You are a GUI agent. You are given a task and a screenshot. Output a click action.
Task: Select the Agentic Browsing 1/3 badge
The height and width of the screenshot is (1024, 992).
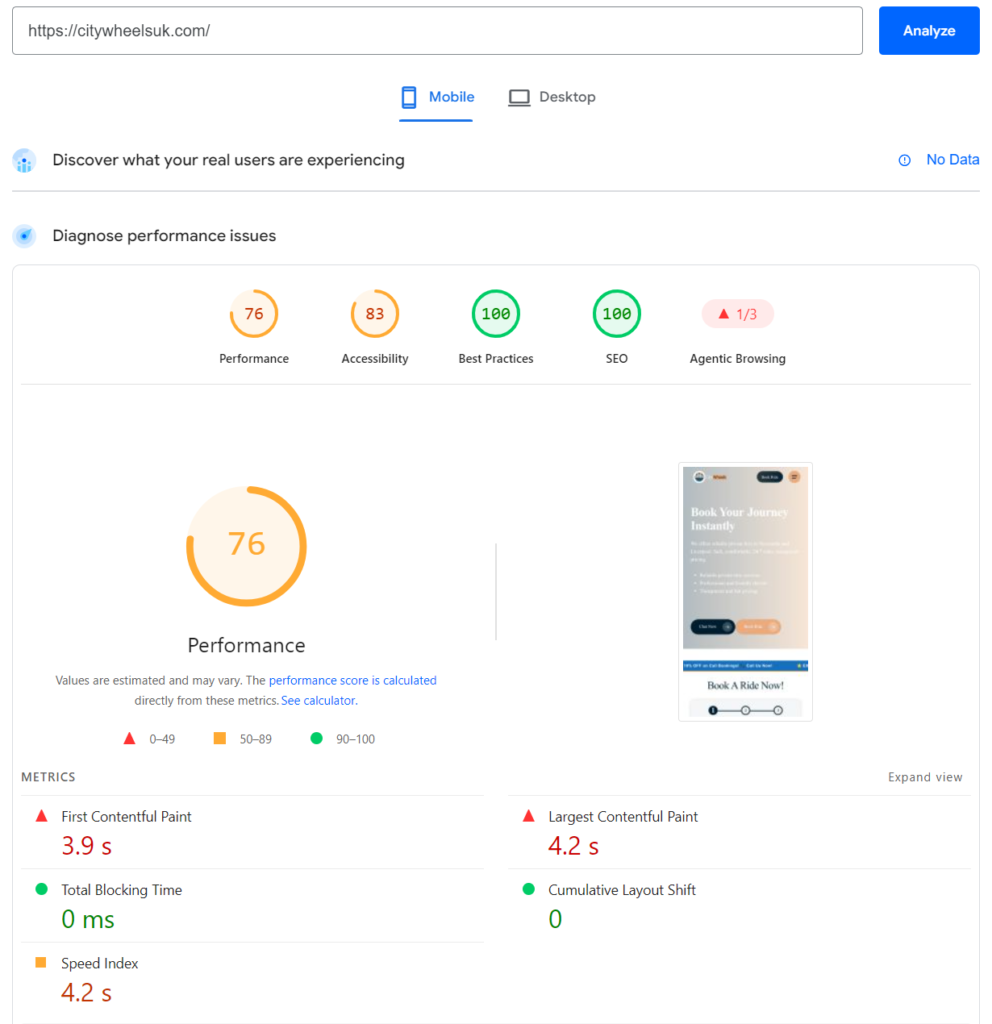click(x=738, y=314)
